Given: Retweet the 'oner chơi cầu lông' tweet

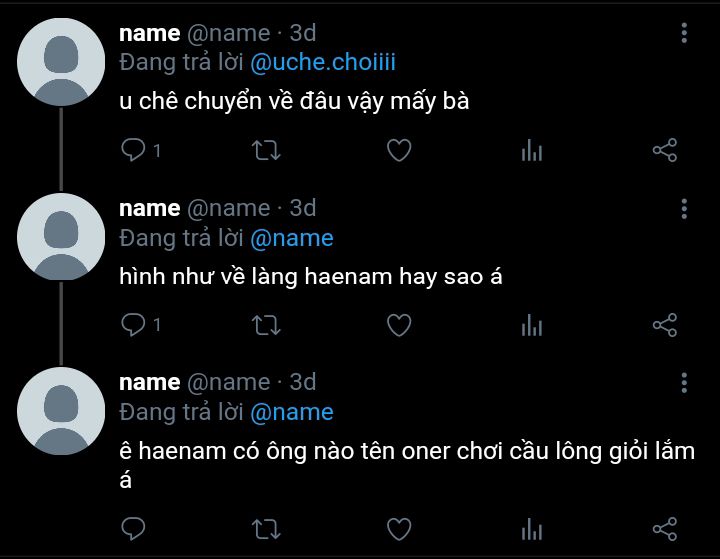Looking at the screenshot, I should (x=266, y=529).
